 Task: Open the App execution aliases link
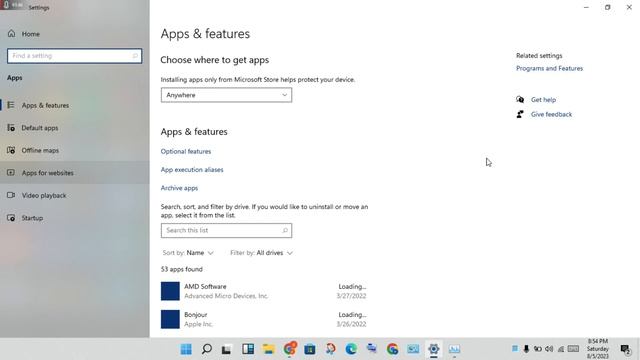[192, 170]
